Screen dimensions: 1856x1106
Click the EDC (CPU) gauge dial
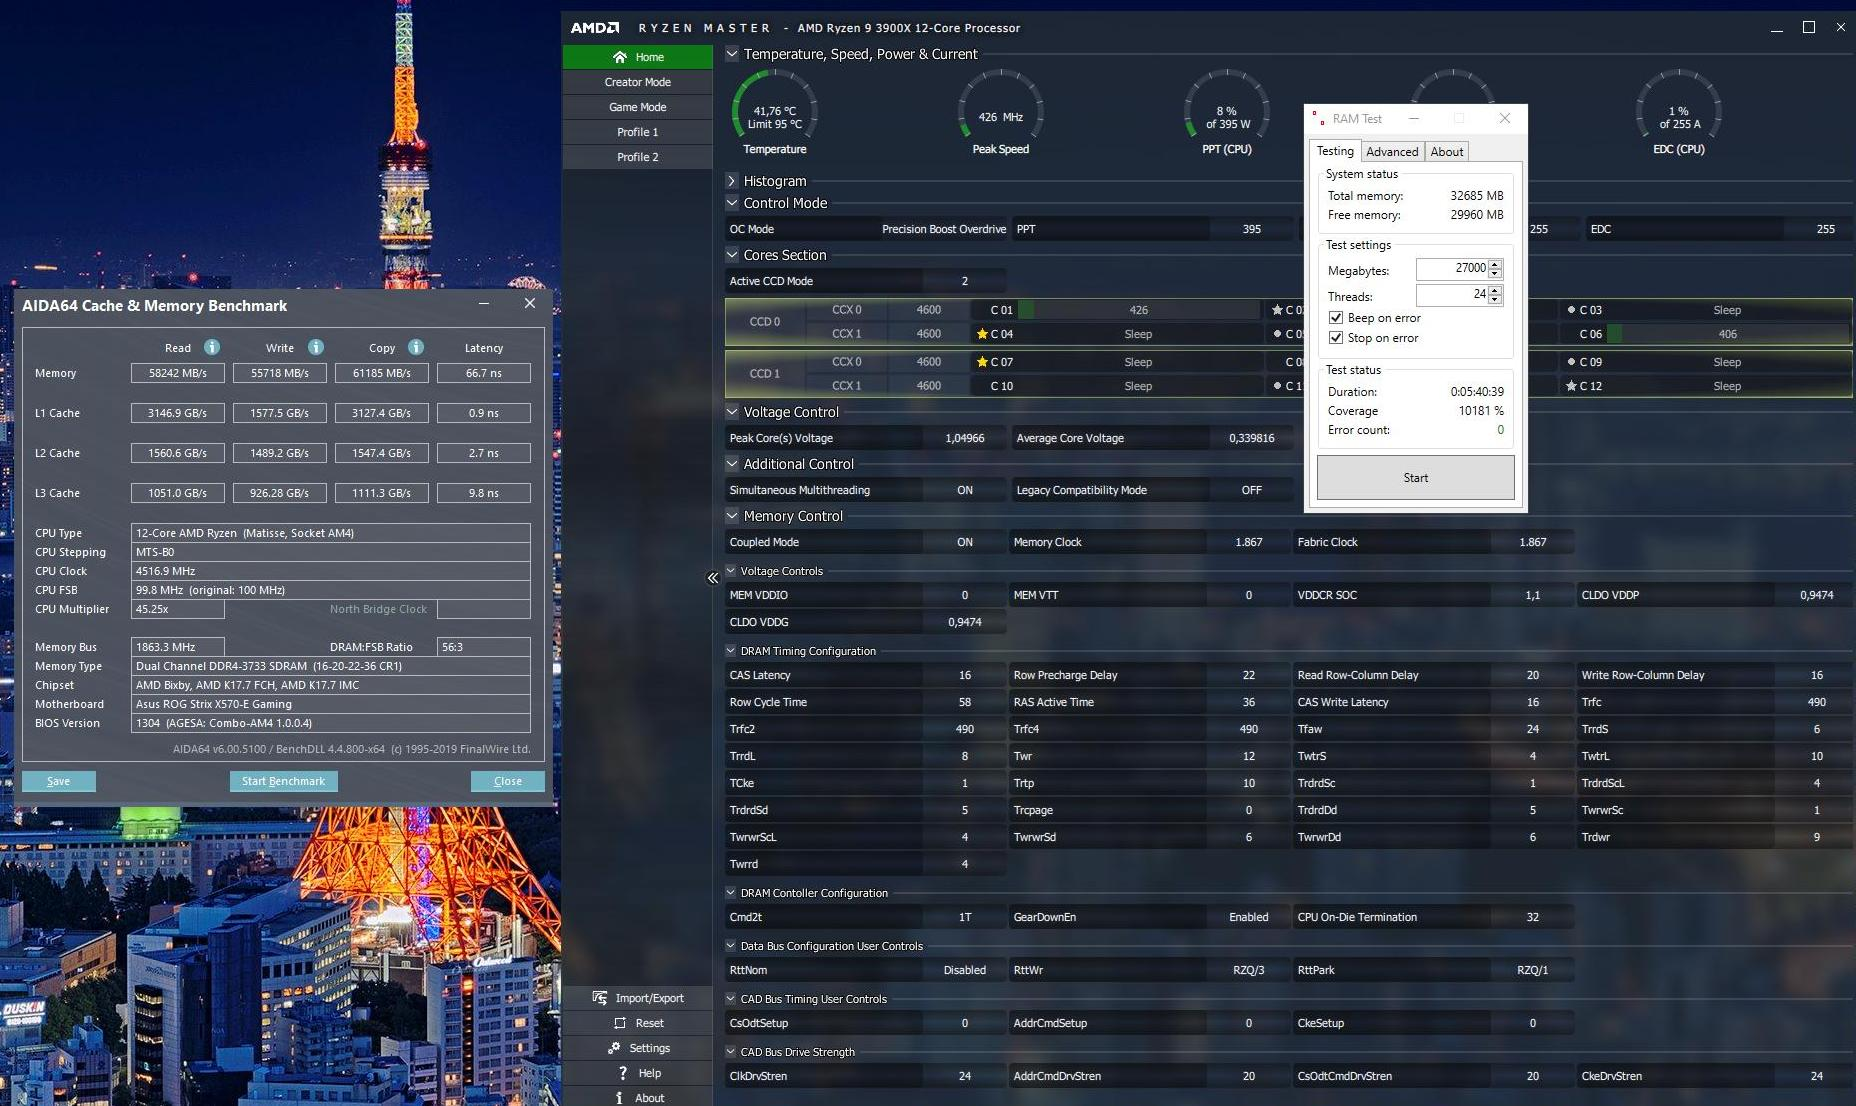click(1679, 105)
